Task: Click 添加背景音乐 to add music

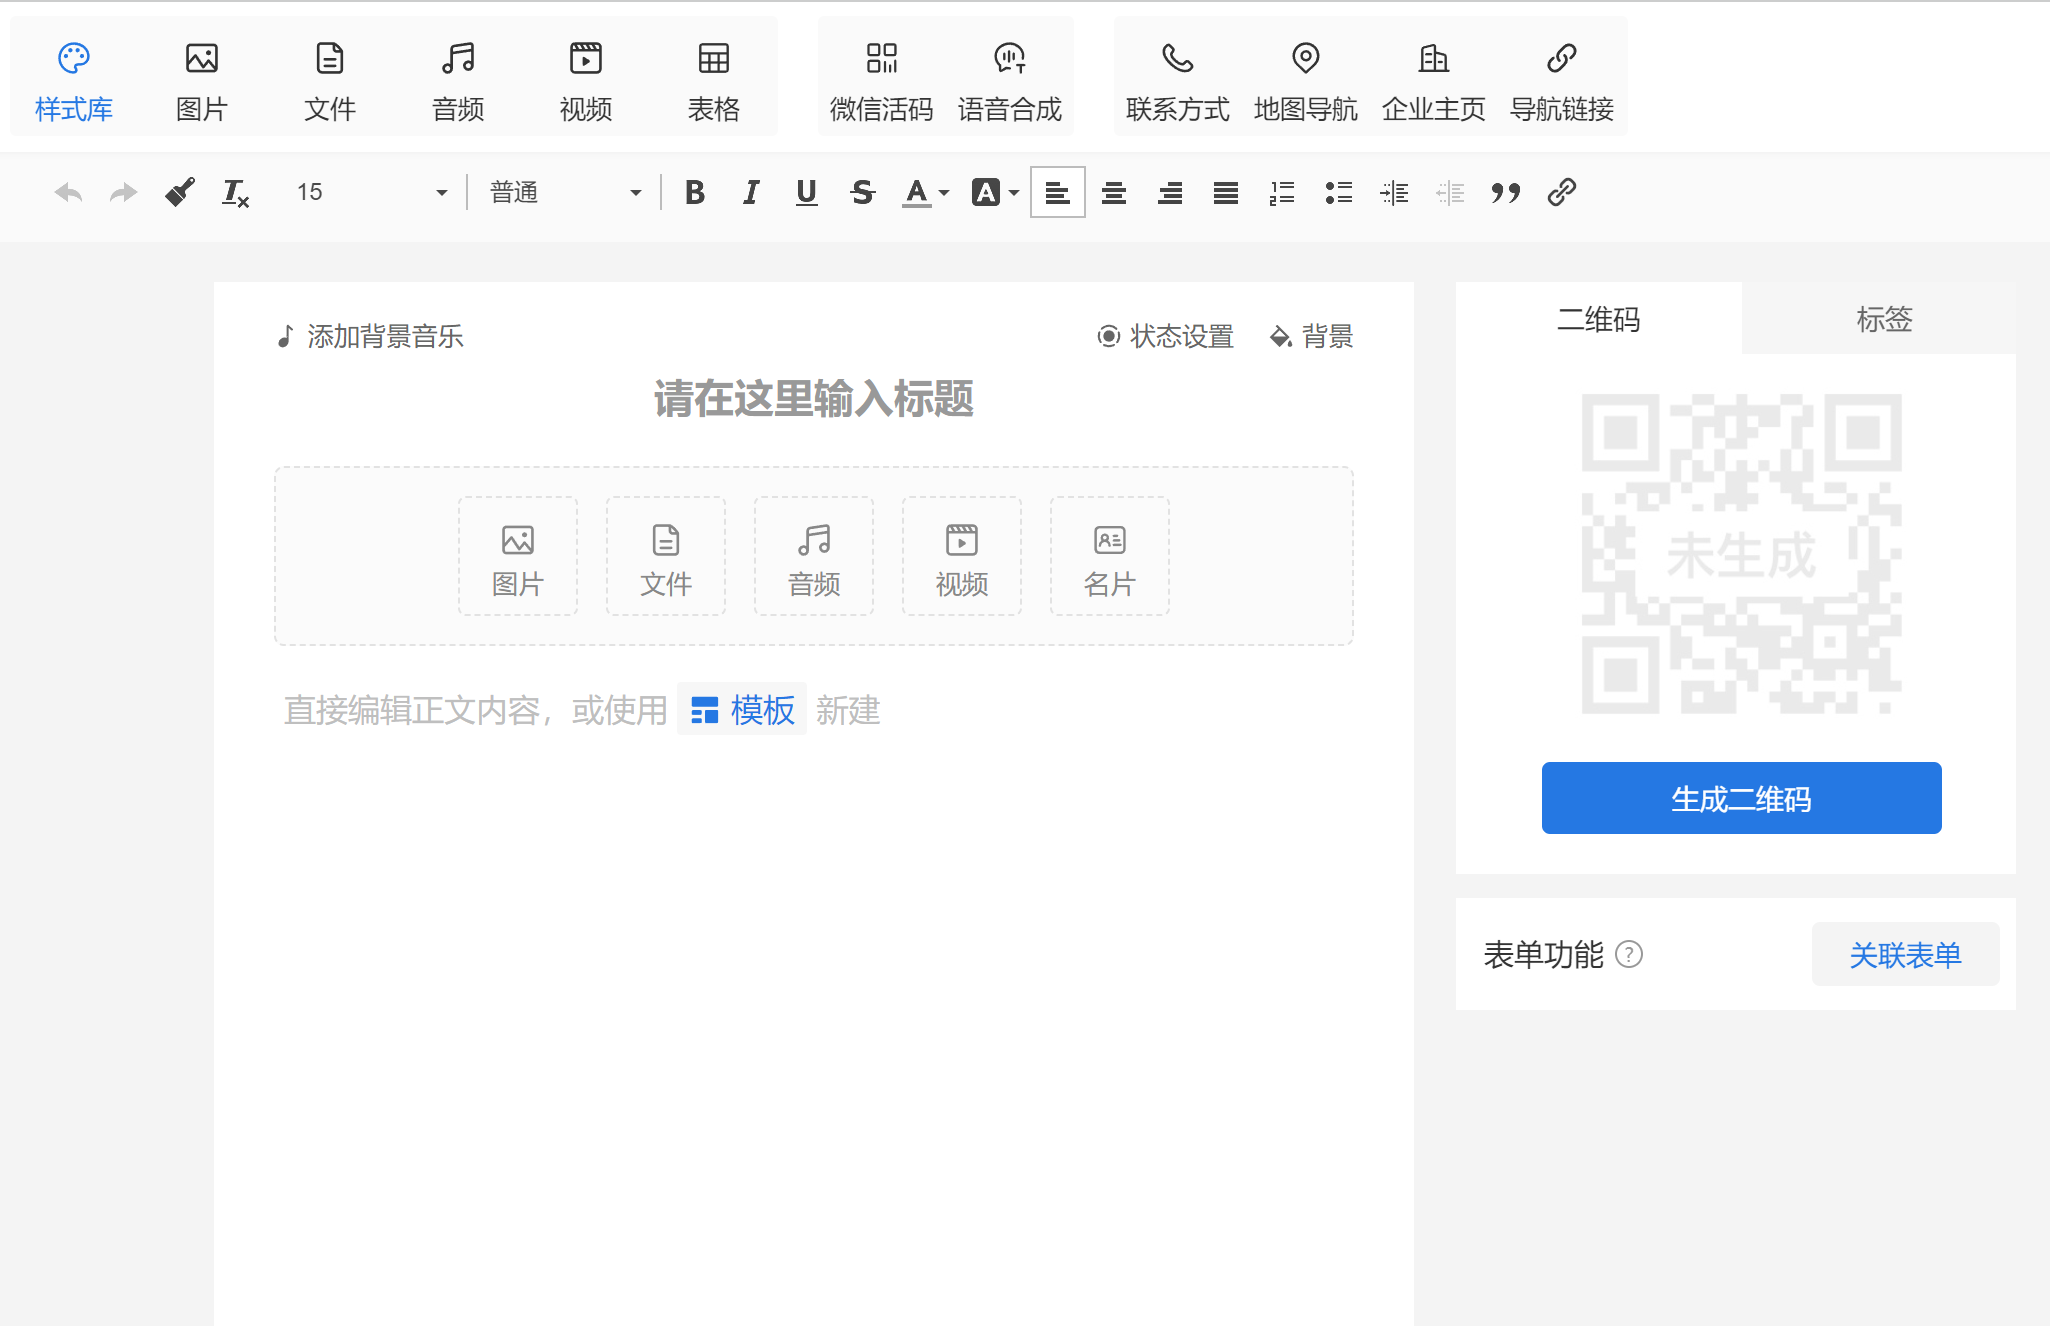Action: click(370, 336)
